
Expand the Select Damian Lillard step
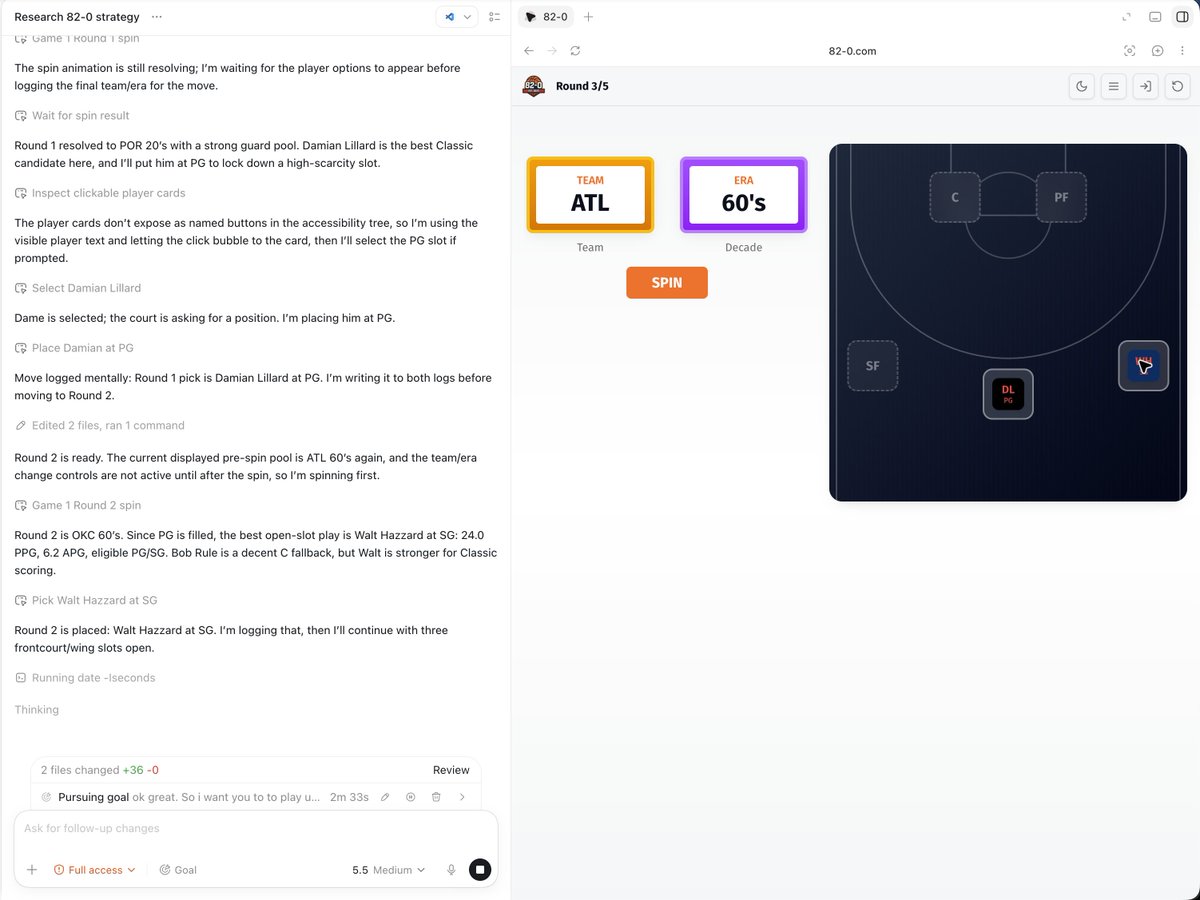[x=78, y=288]
